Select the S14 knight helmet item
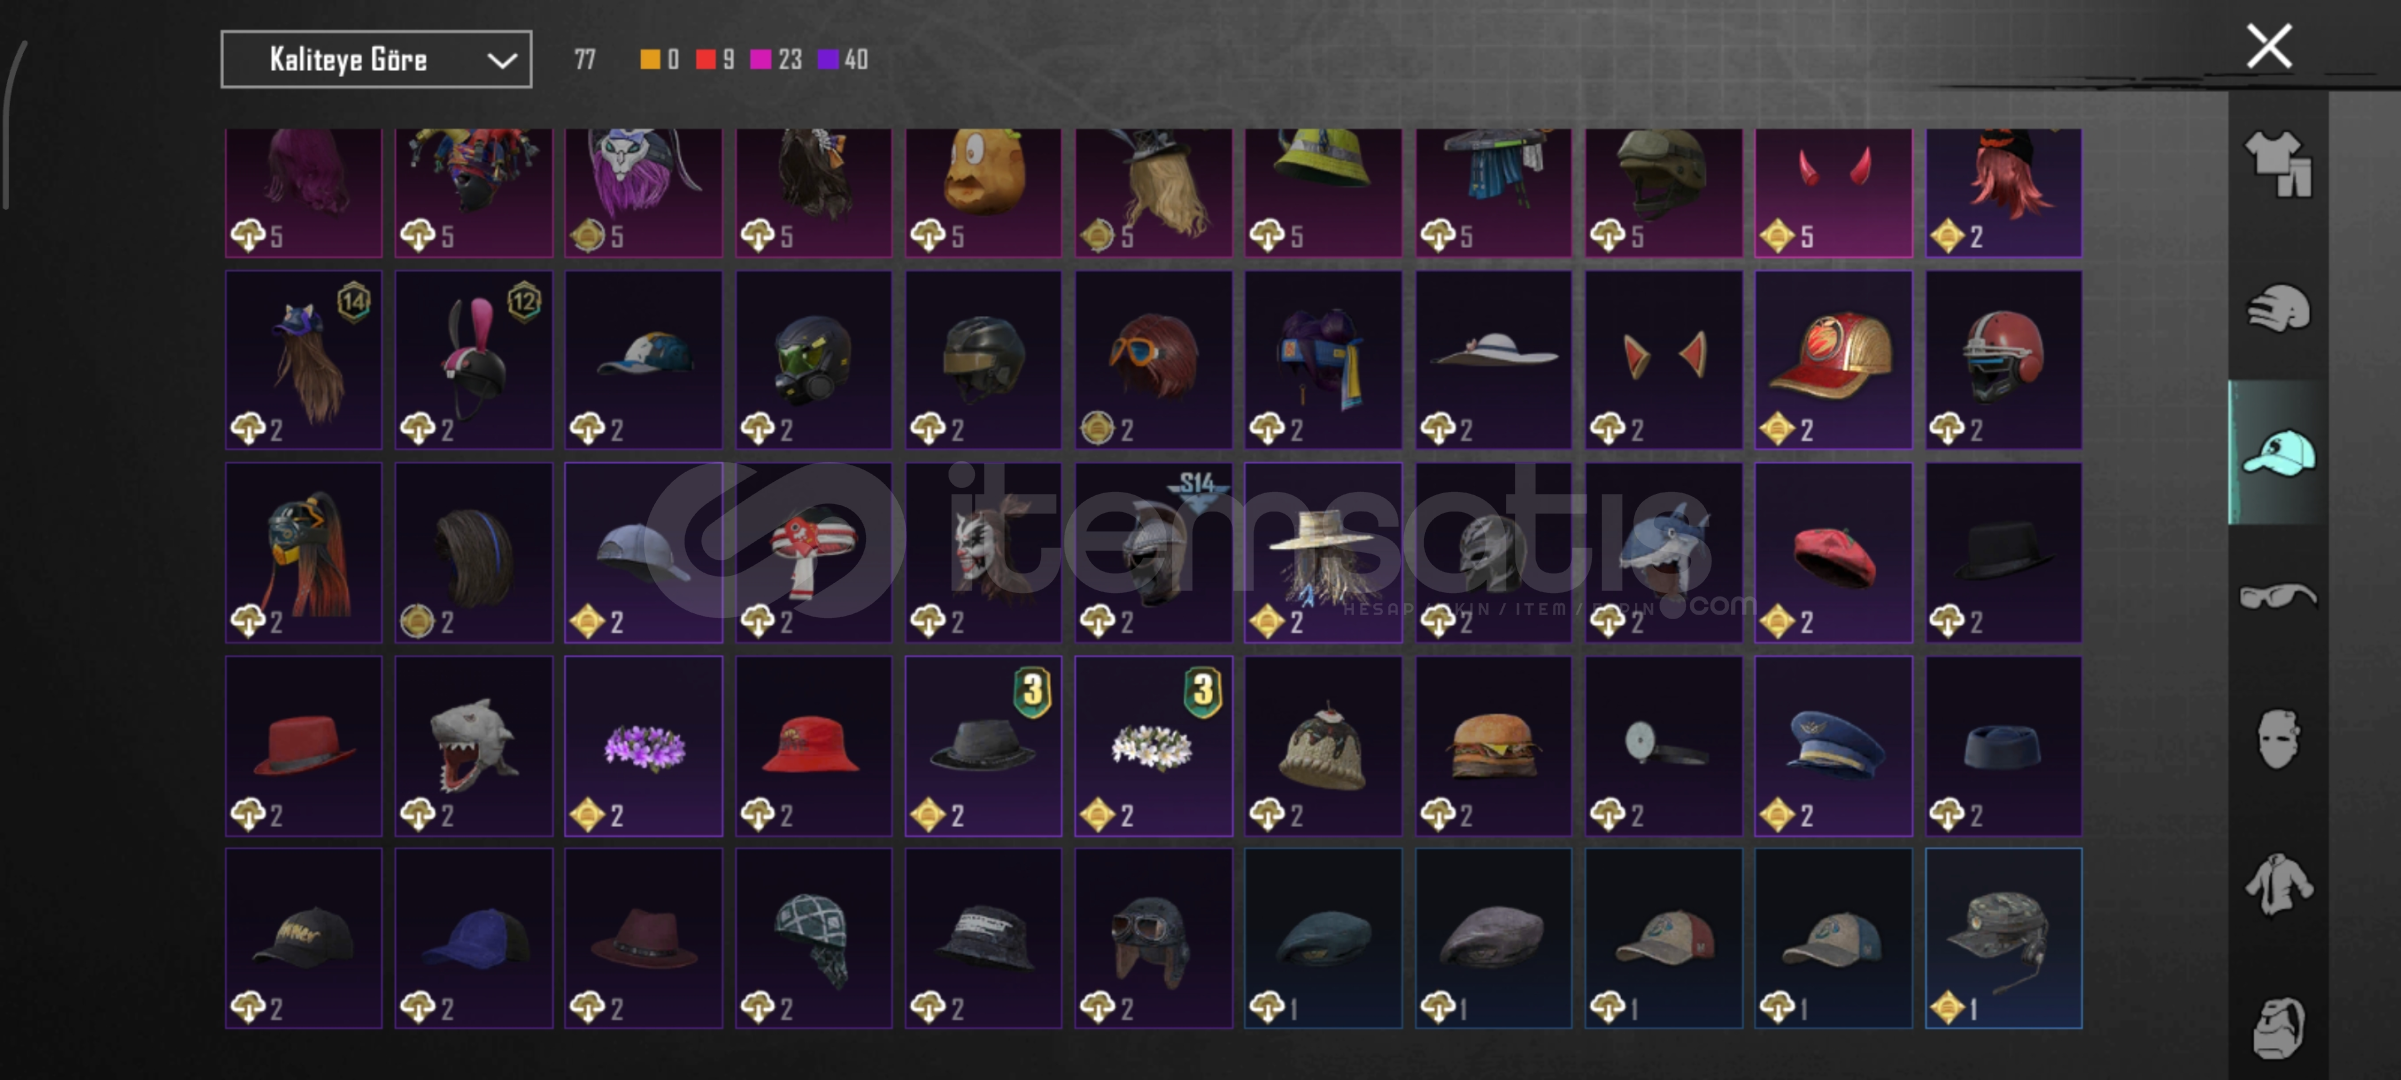 point(1153,552)
